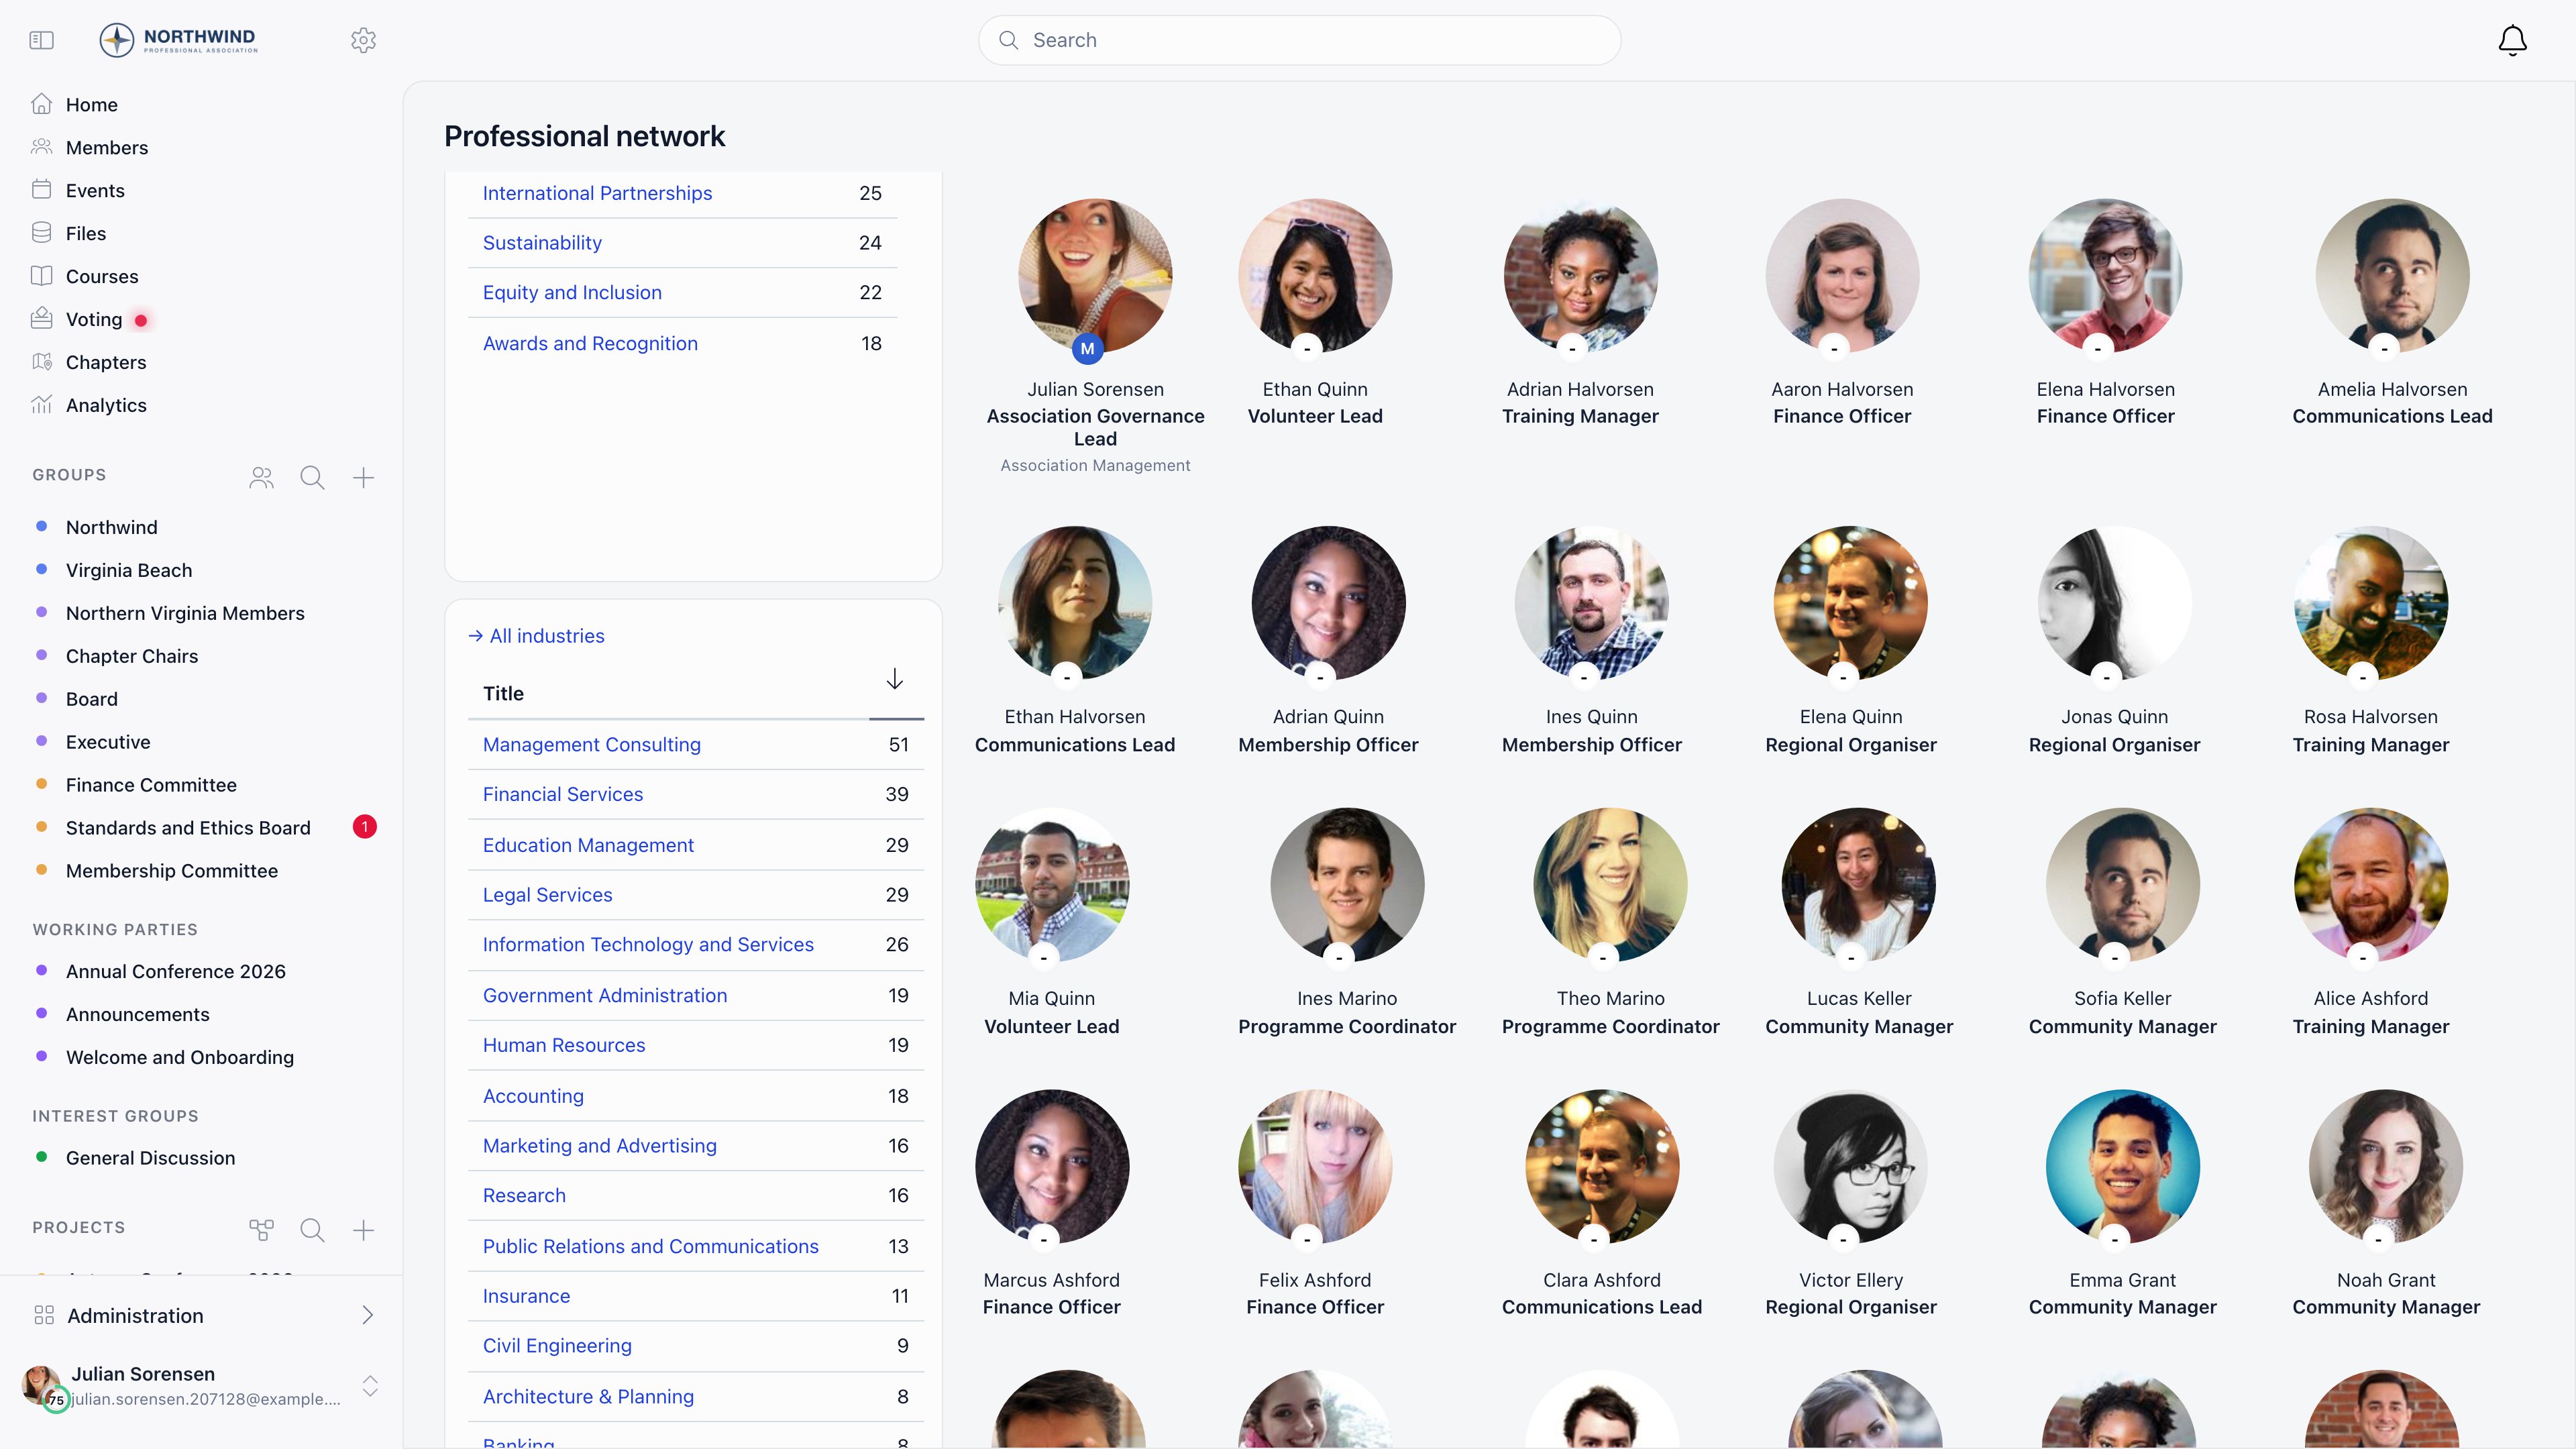Viewport: 2576px width, 1449px height.
Task: Click the Files database icon
Action: click(x=41, y=233)
